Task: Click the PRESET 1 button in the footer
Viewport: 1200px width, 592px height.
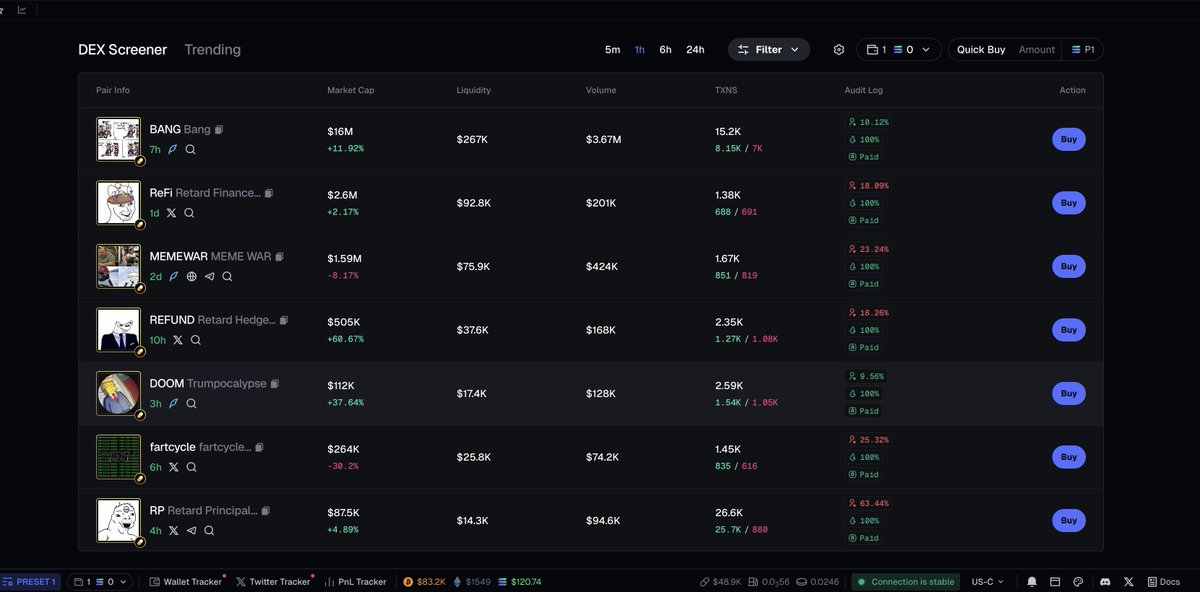Action: (x=30, y=582)
